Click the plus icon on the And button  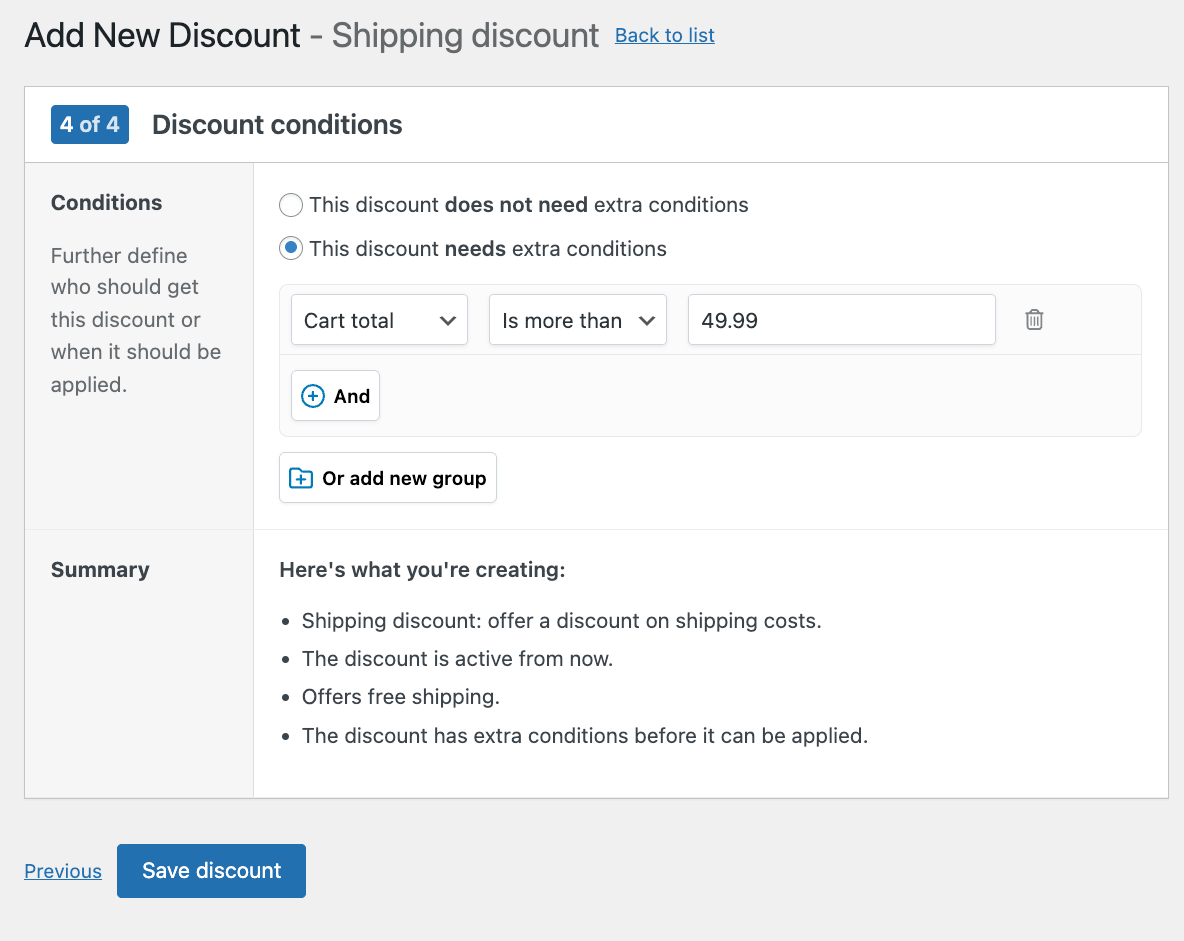[313, 396]
